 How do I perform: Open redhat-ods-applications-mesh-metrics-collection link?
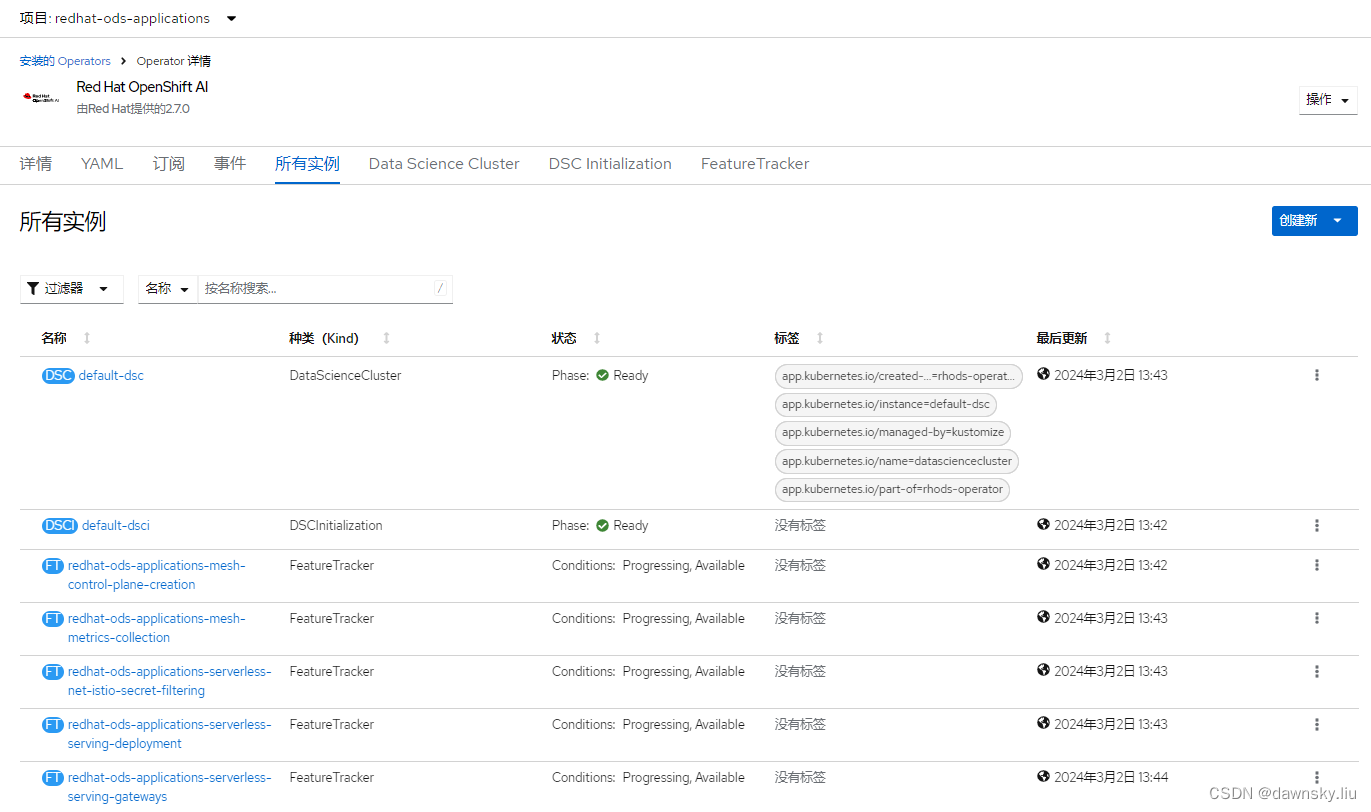[156, 628]
